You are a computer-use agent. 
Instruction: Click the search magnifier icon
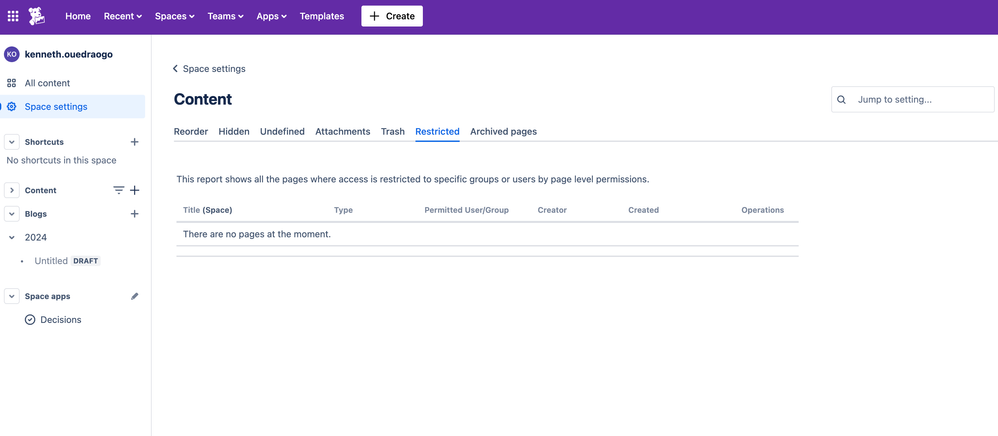tap(841, 100)
